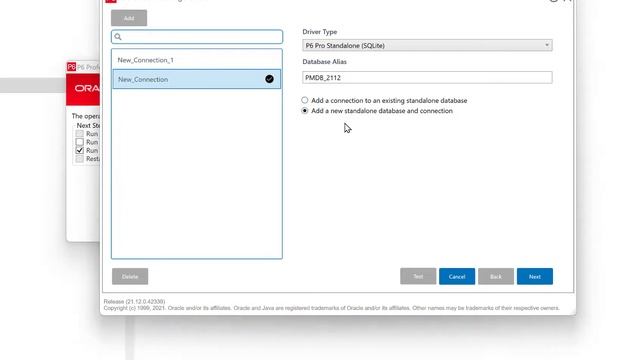The width and height of the screenshot is (640, 360).
Task: Toggle the Restart checkbox in background window
Action: click(80, 159)
